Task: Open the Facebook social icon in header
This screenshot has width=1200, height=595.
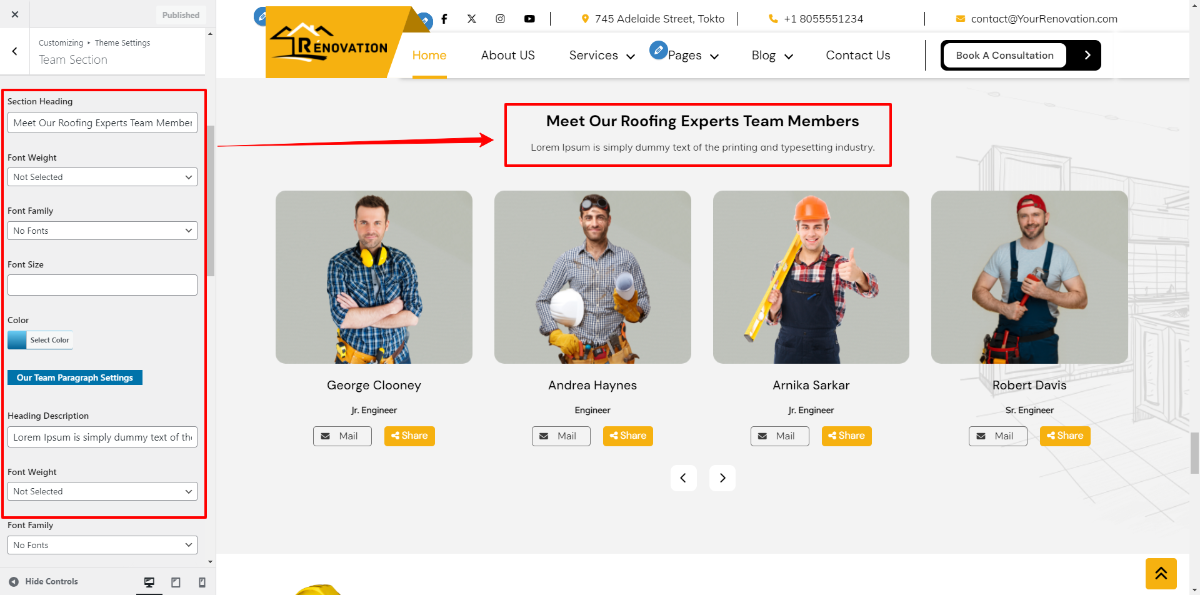Action: coord(444,19)
